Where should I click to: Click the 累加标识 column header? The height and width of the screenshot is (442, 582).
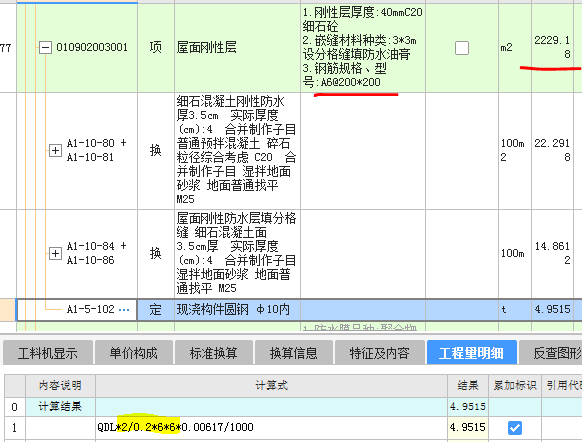[515, 386]
